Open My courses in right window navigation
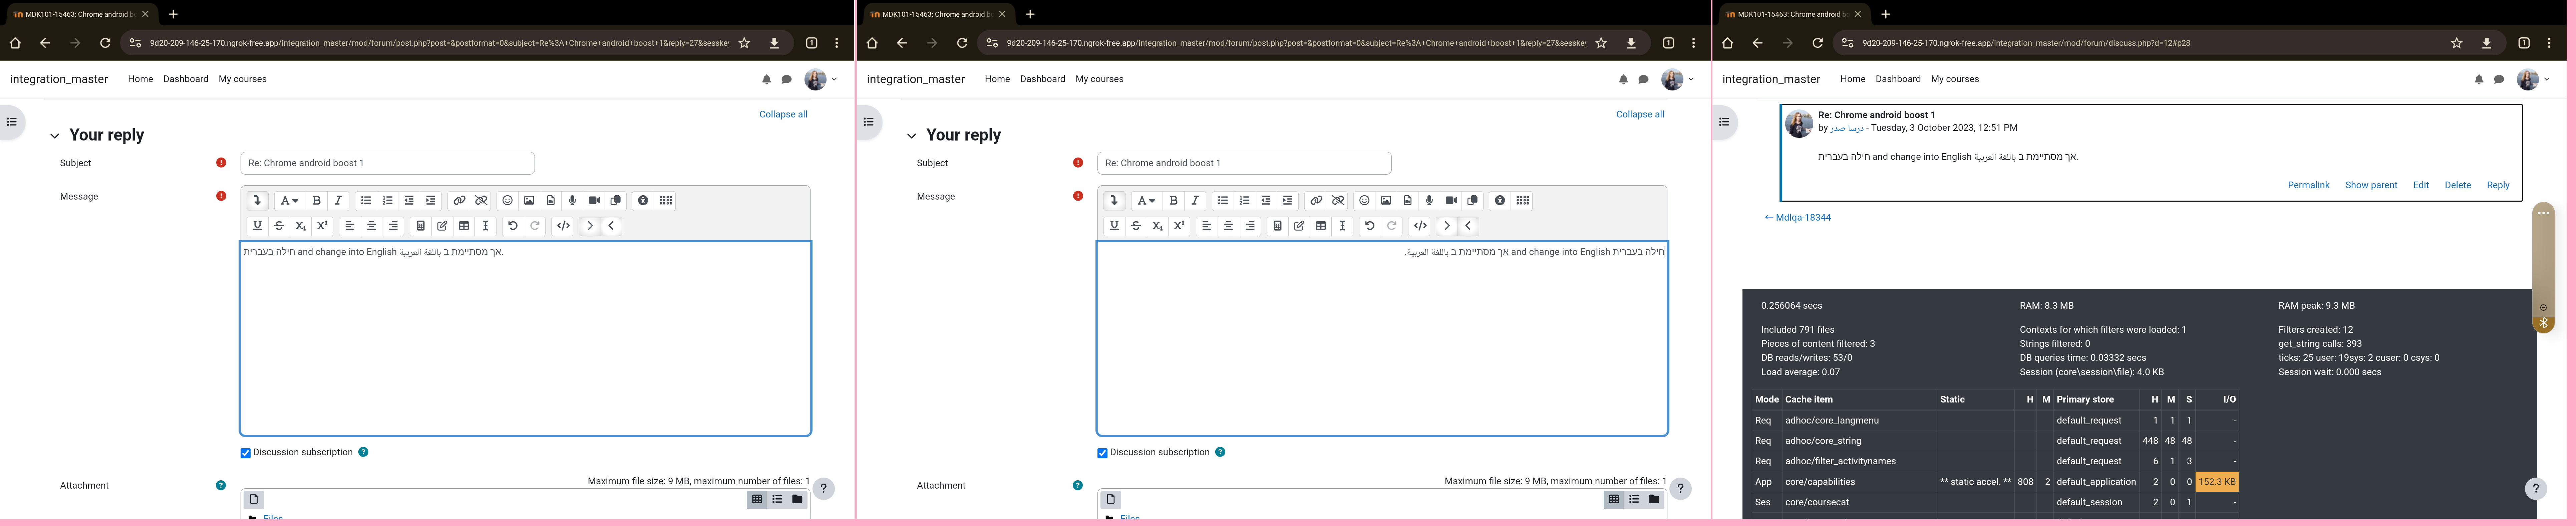Image resolution: width=2576 pixels, height=526 pixels. coord(1955,79)
